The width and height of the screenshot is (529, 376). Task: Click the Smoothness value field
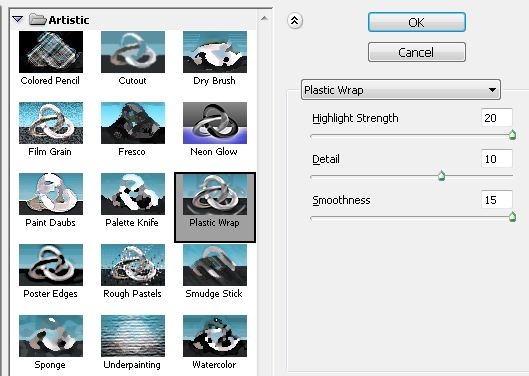497,199
